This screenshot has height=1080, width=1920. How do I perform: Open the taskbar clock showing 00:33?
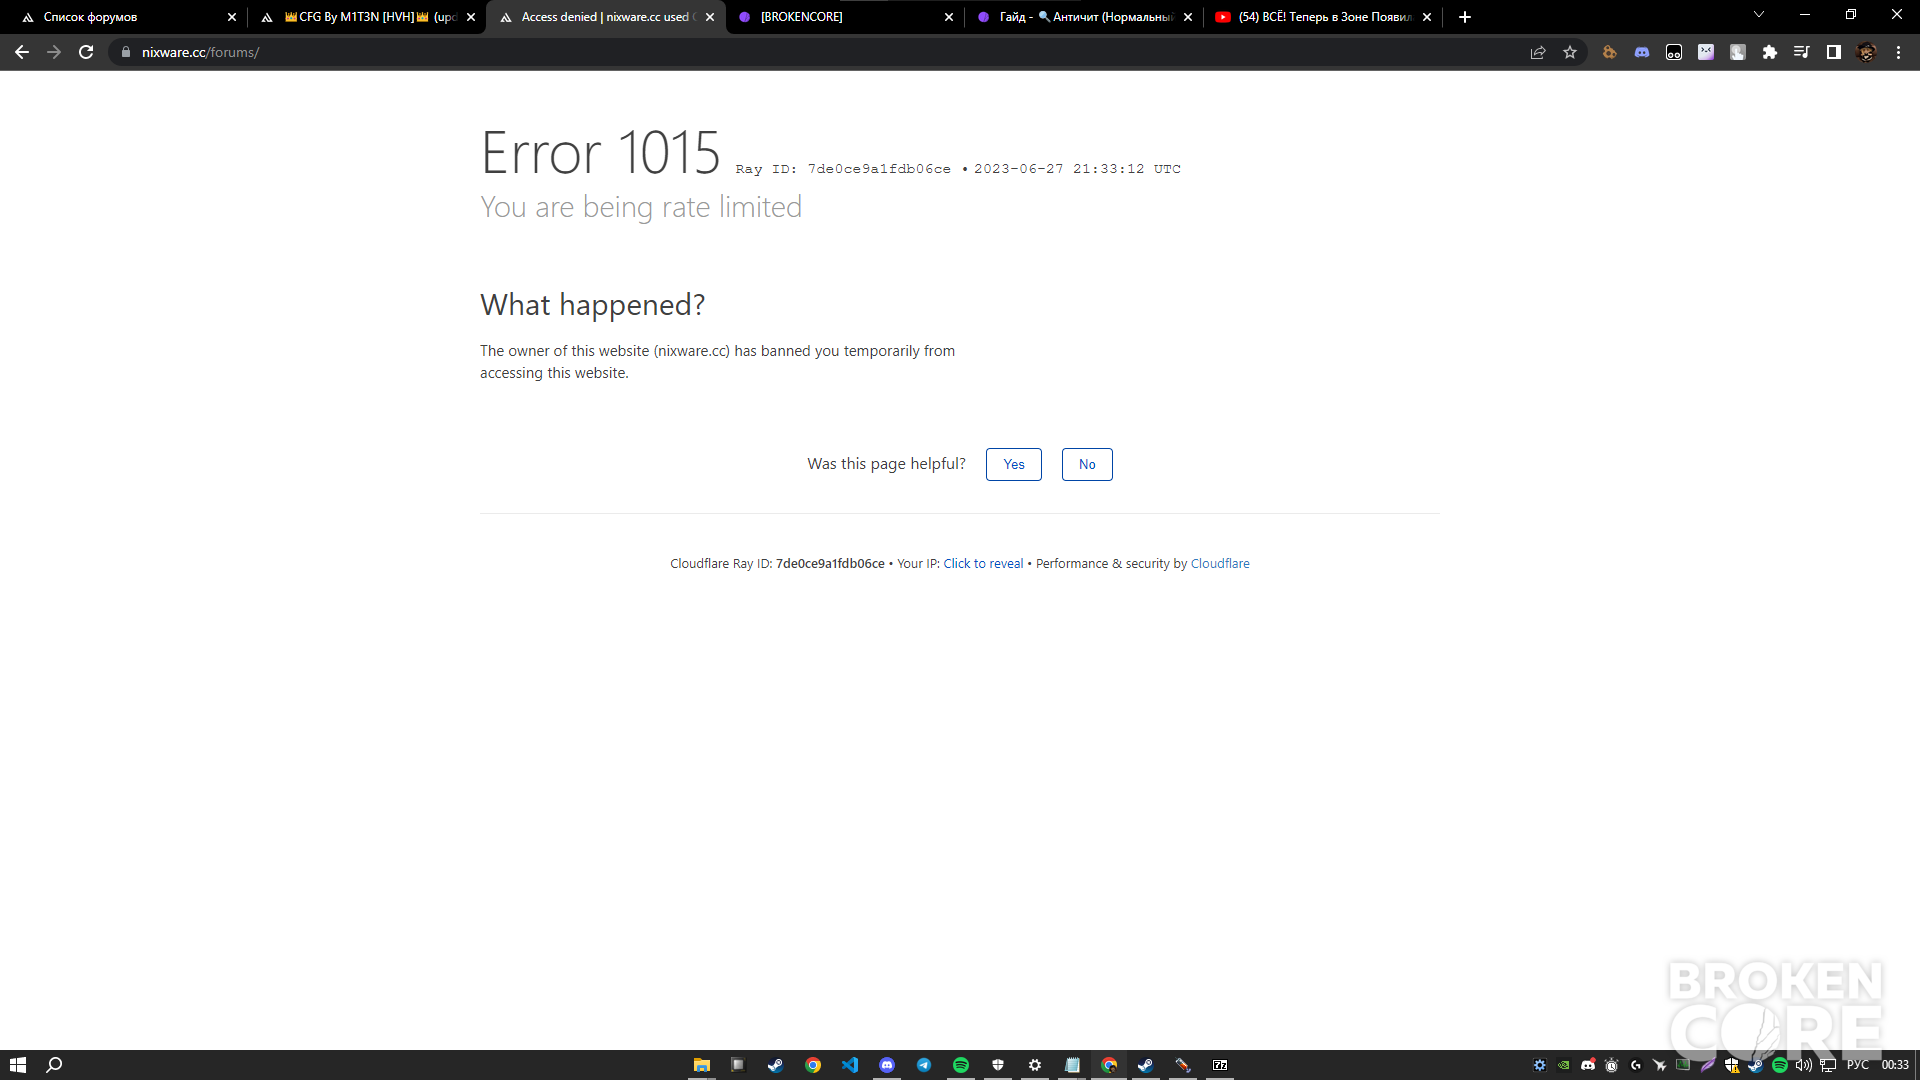[x=1895, y=1065]
